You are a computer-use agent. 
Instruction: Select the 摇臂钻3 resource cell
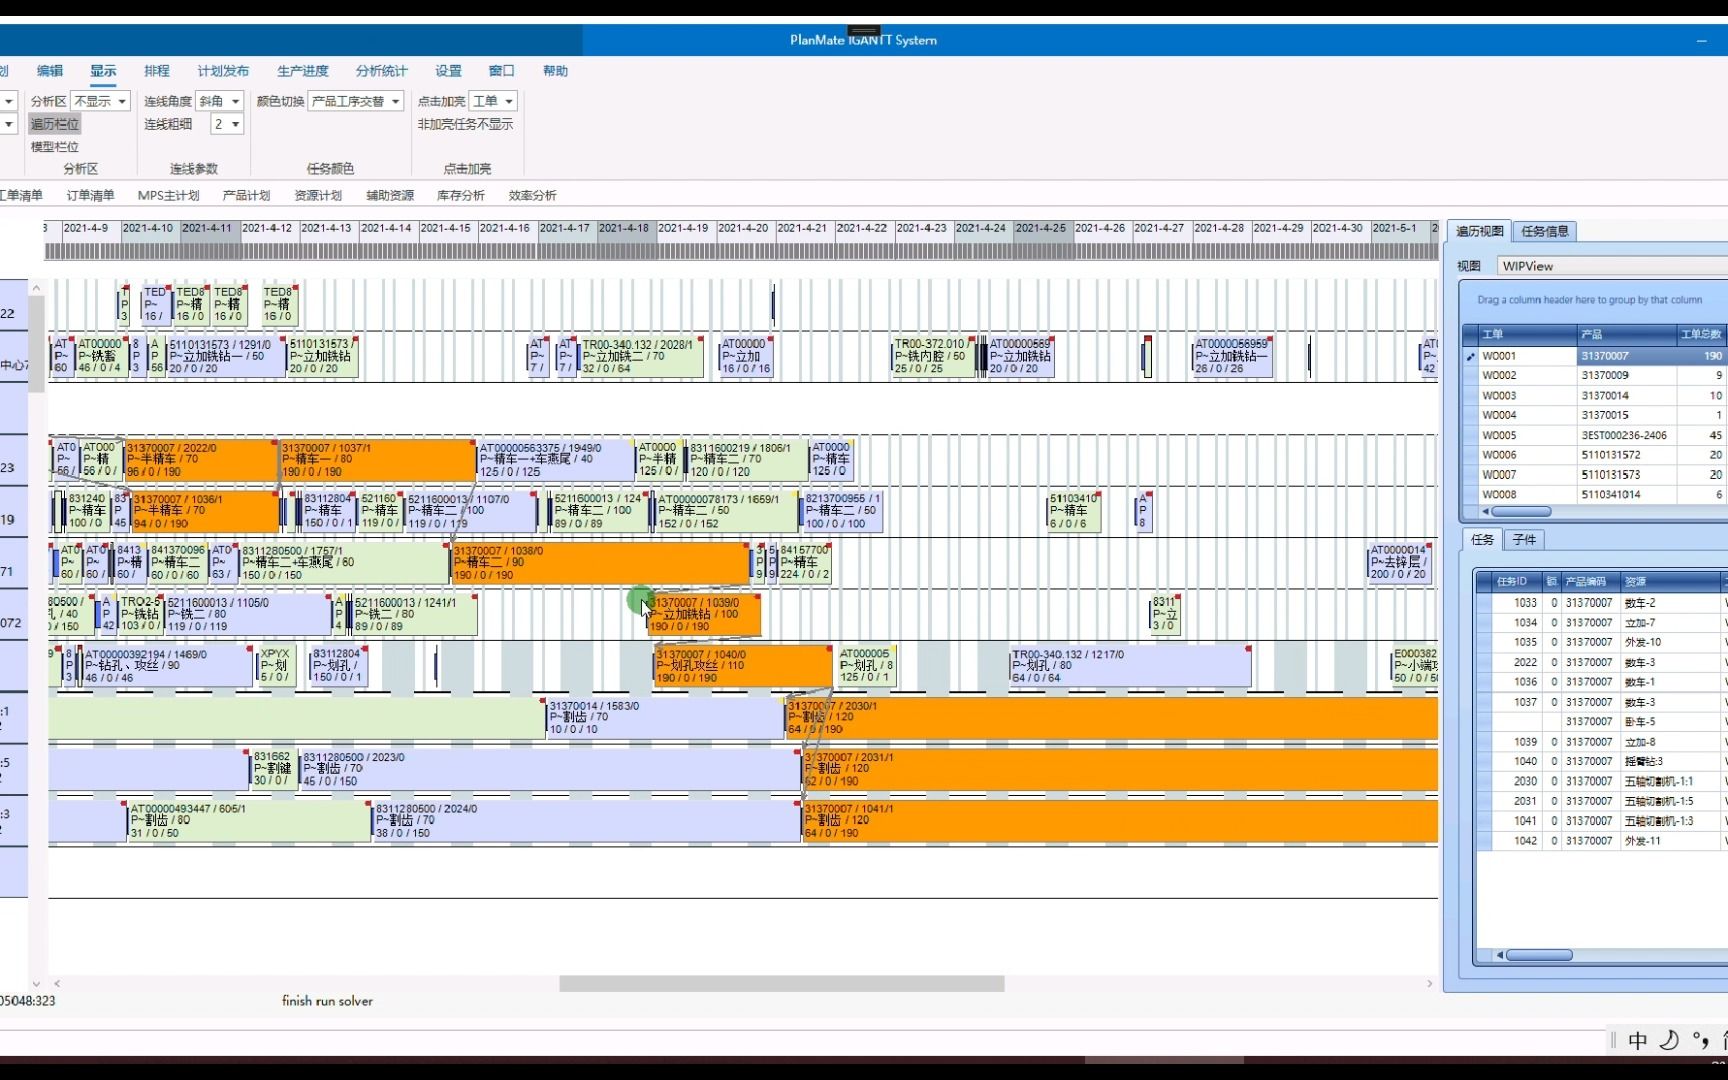click(1671, 762)
